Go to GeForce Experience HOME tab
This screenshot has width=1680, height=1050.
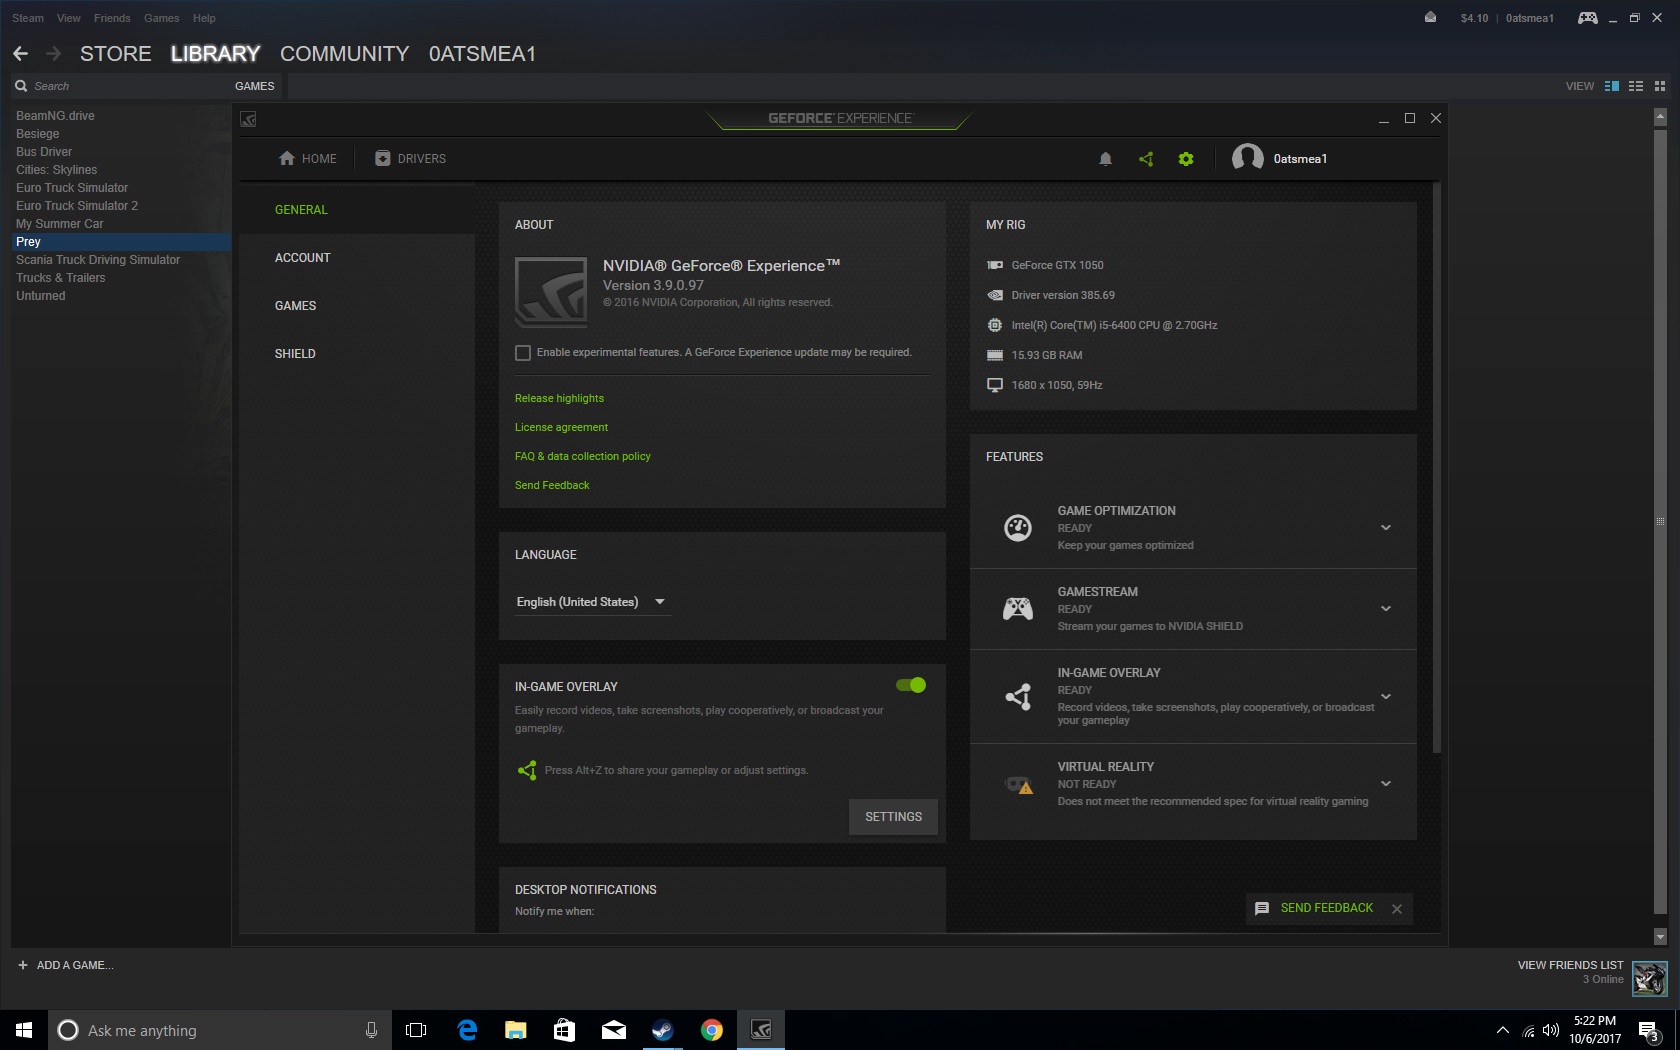(307, 159)
